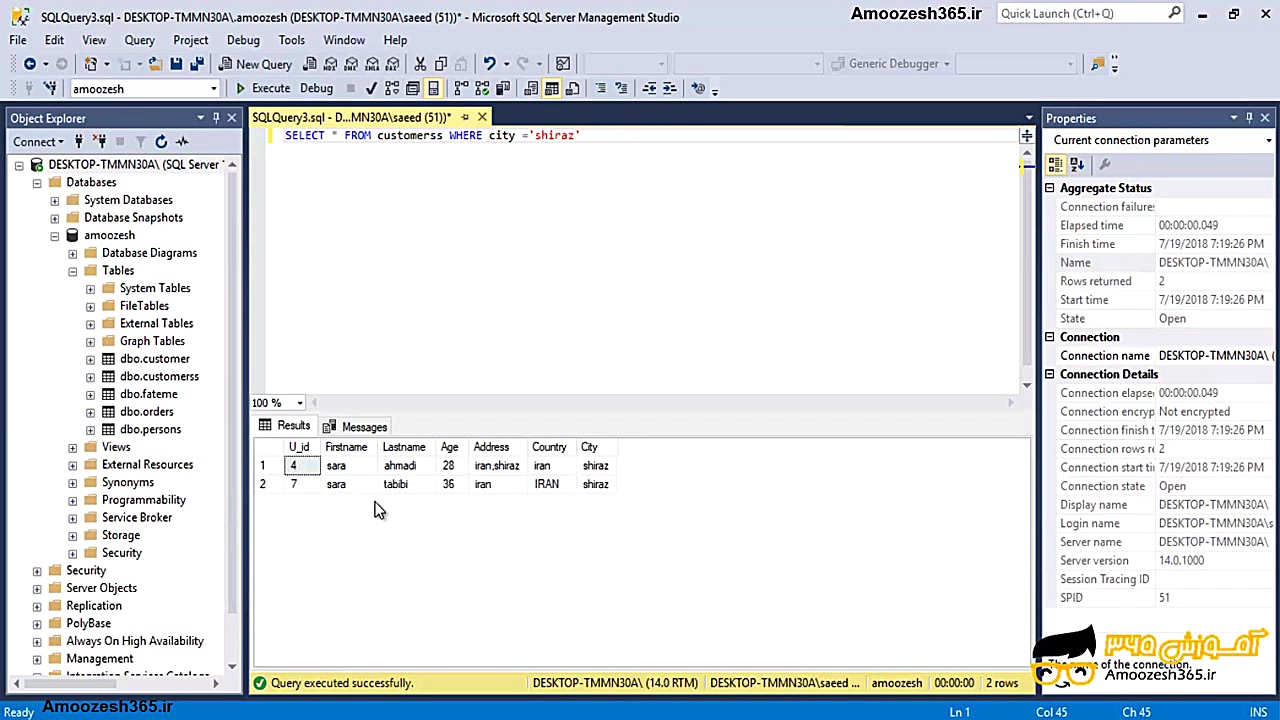Toggle IntelliSense enabled highlighted icon
This screenshot has width=1280, height=720.
pyautogui.click(x=433, y=88)
